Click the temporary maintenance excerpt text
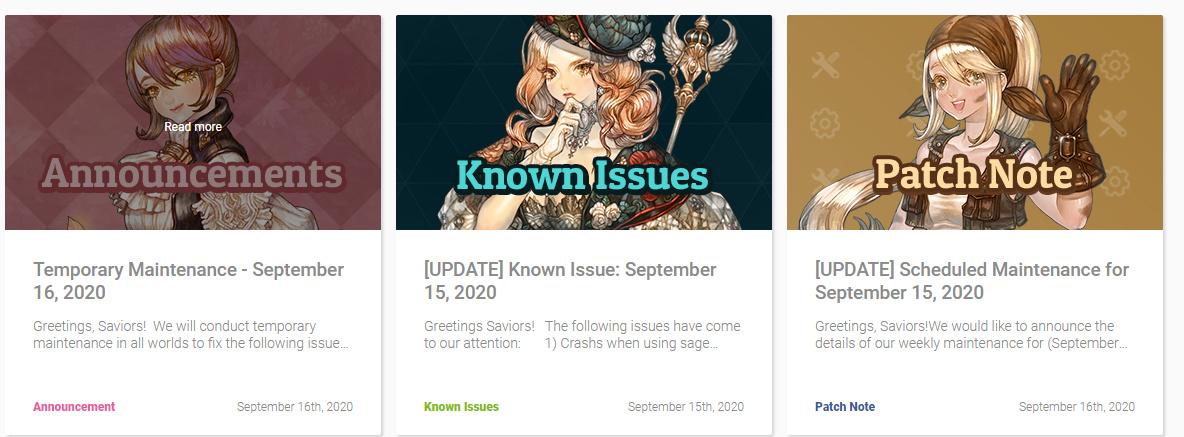 point(191,335)
